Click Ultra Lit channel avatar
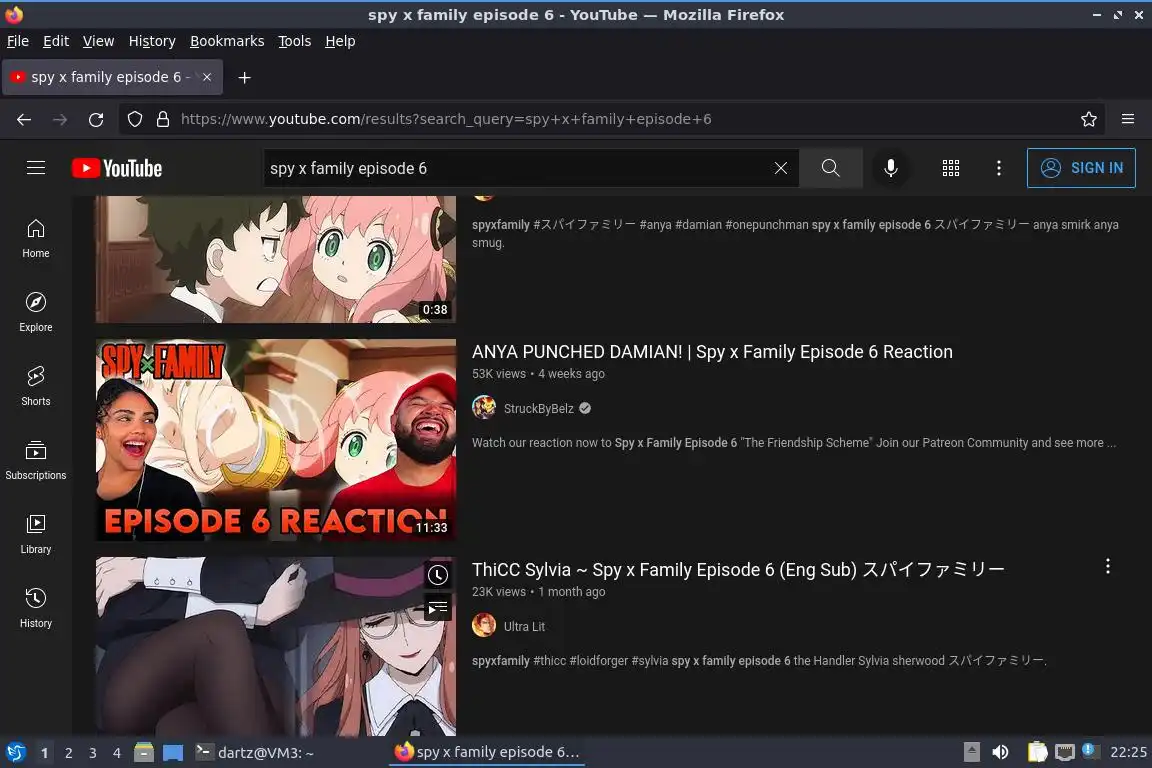This screenshot has height=768, width=1152. coord(483,625)
